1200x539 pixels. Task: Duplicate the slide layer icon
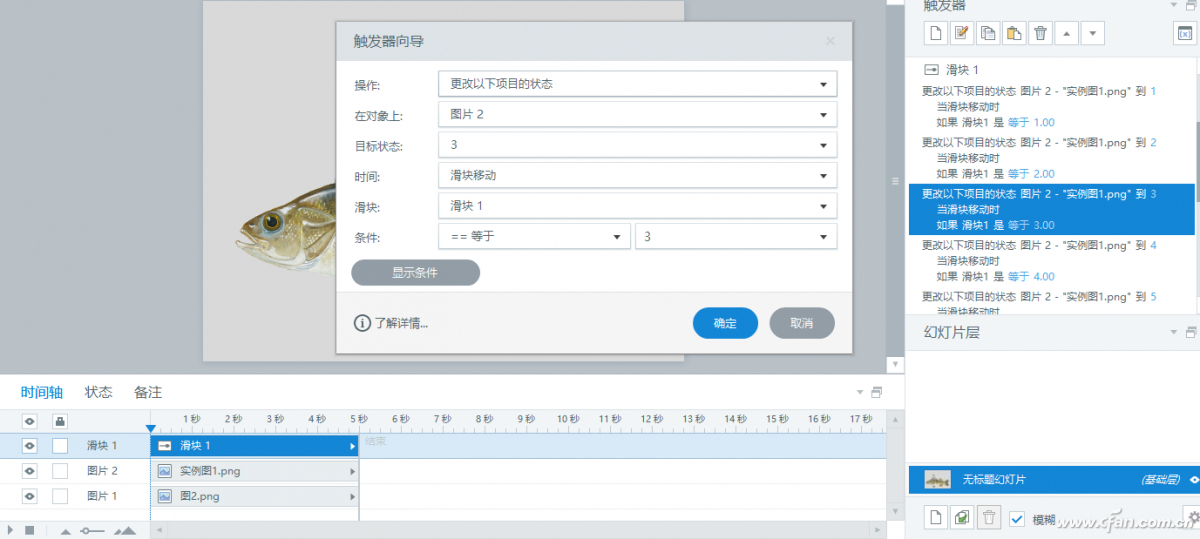(x=961, y=518)
